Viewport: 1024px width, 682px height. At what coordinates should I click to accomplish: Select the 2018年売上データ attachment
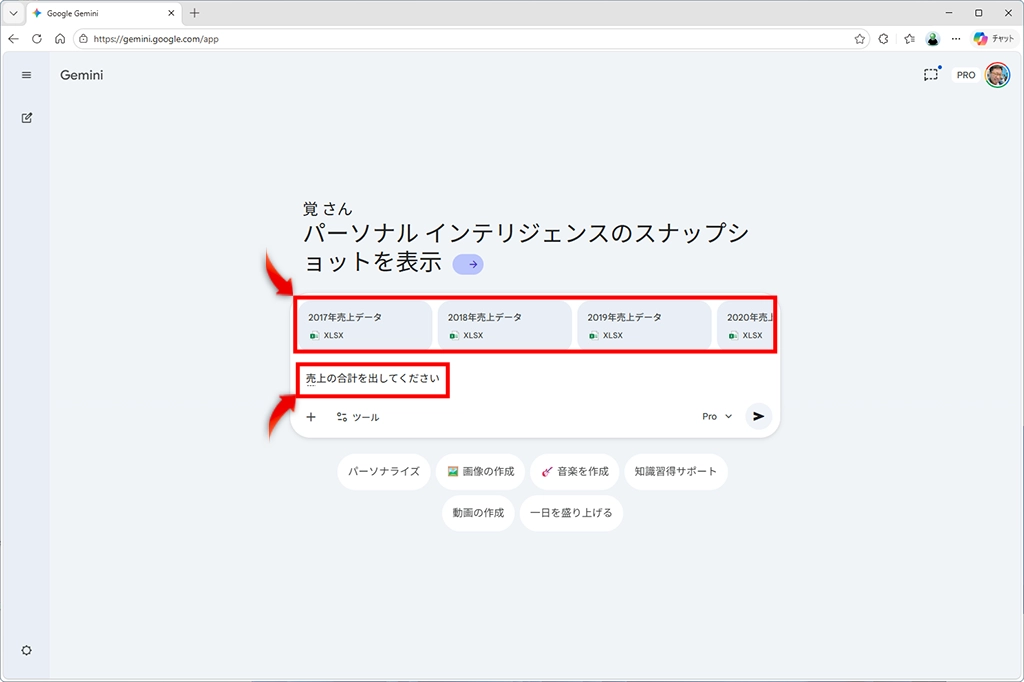(504, 325)
